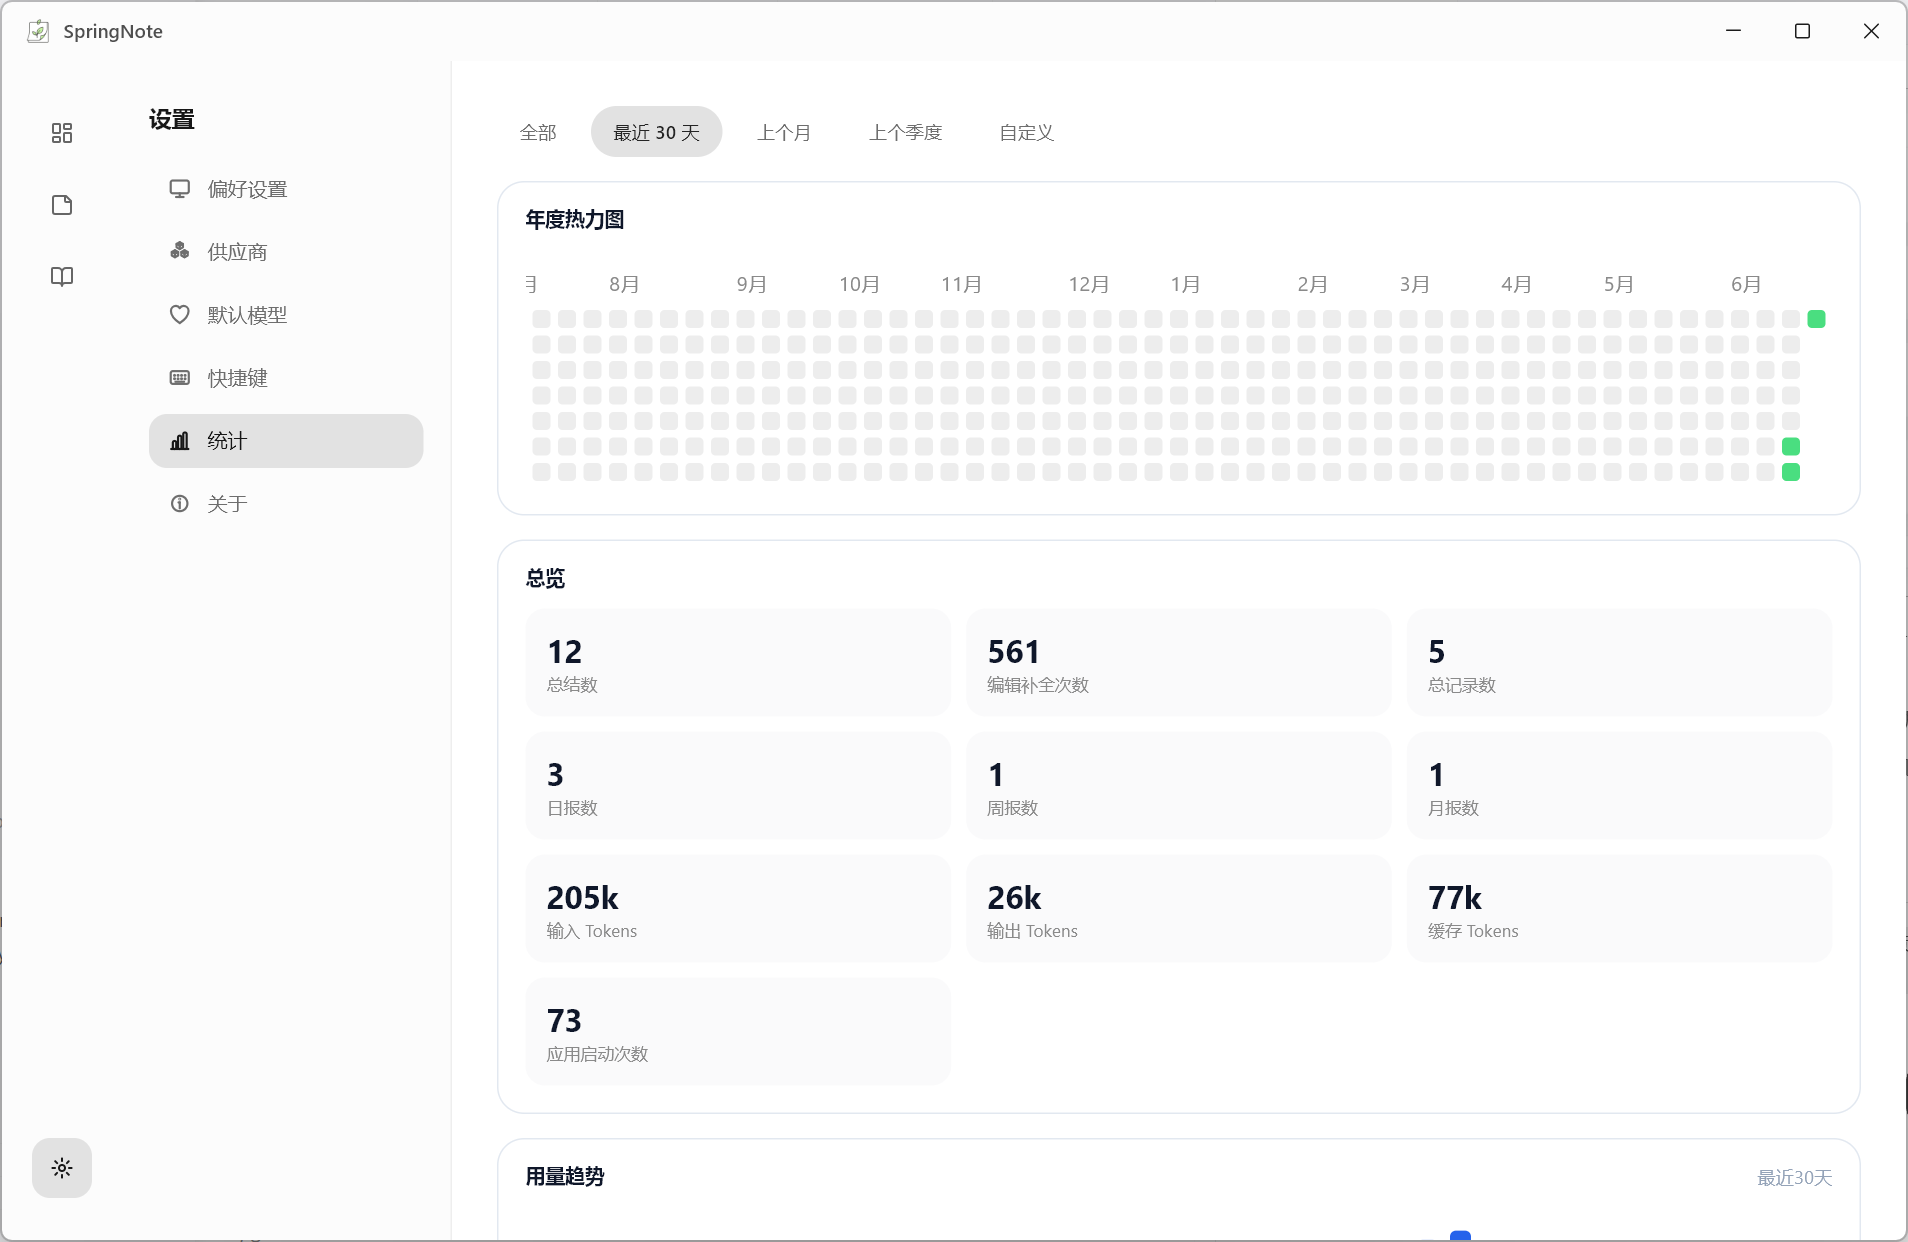The image size is (1908, 1242).
Task: Choose 自定义 time range tab
Action: pos(1027,132)
